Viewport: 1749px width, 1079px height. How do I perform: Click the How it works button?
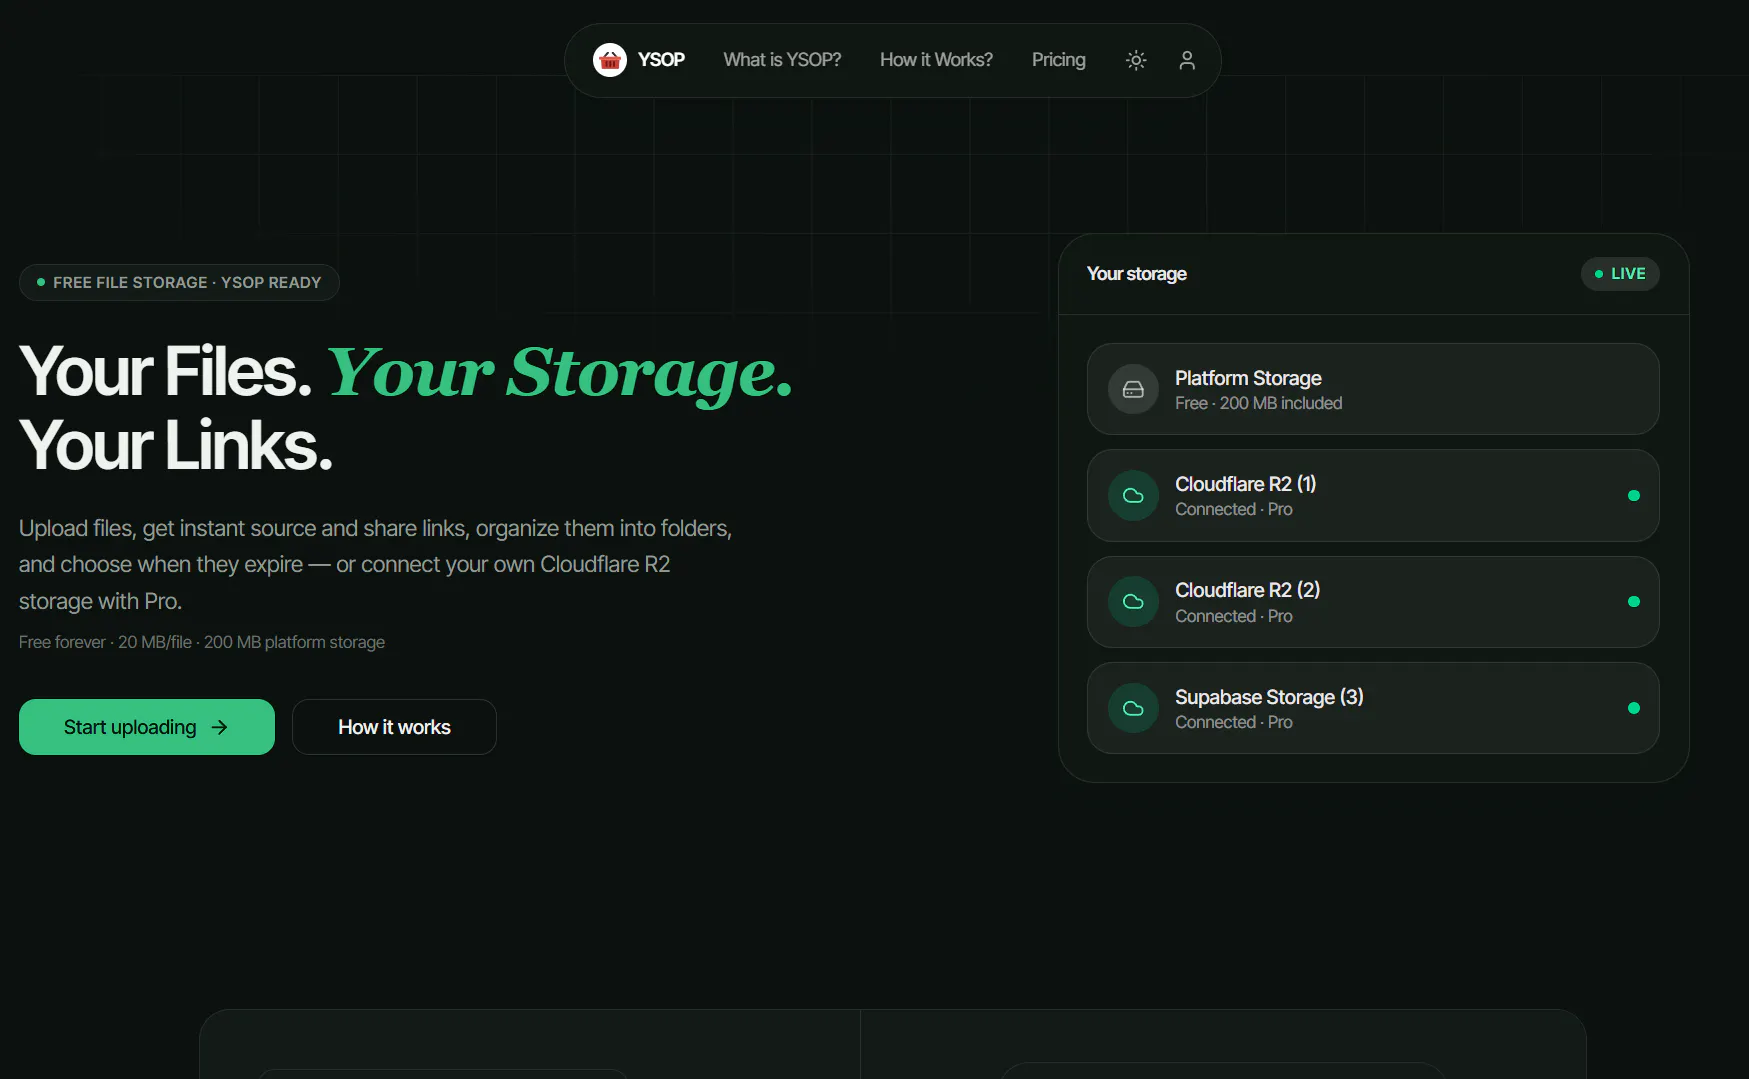[394, 727]
